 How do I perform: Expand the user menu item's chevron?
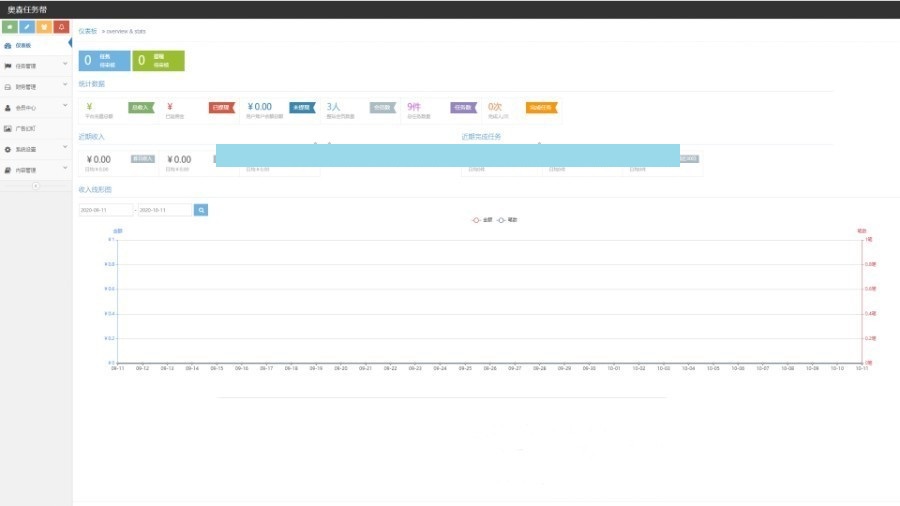coord(65,106)
